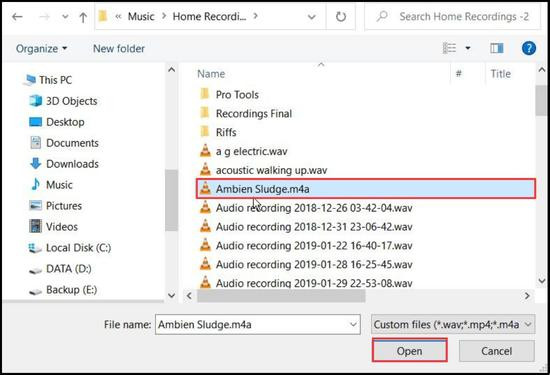This screenshot has height=375, width=550.
Task: Click the Search Home Recordings field
Action: 452,16
